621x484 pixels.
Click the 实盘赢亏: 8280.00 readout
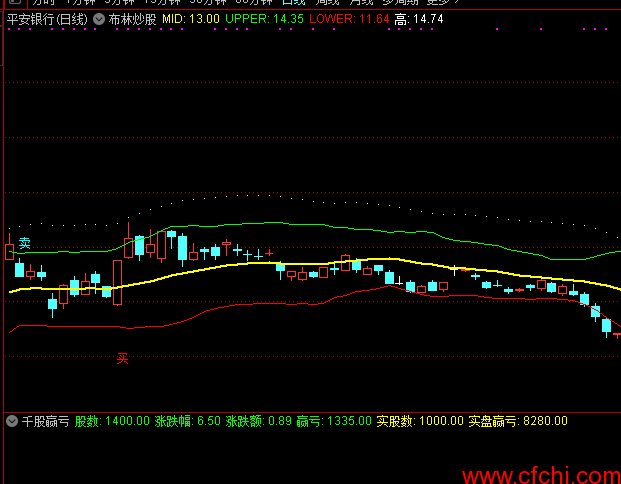pos(518,421)
